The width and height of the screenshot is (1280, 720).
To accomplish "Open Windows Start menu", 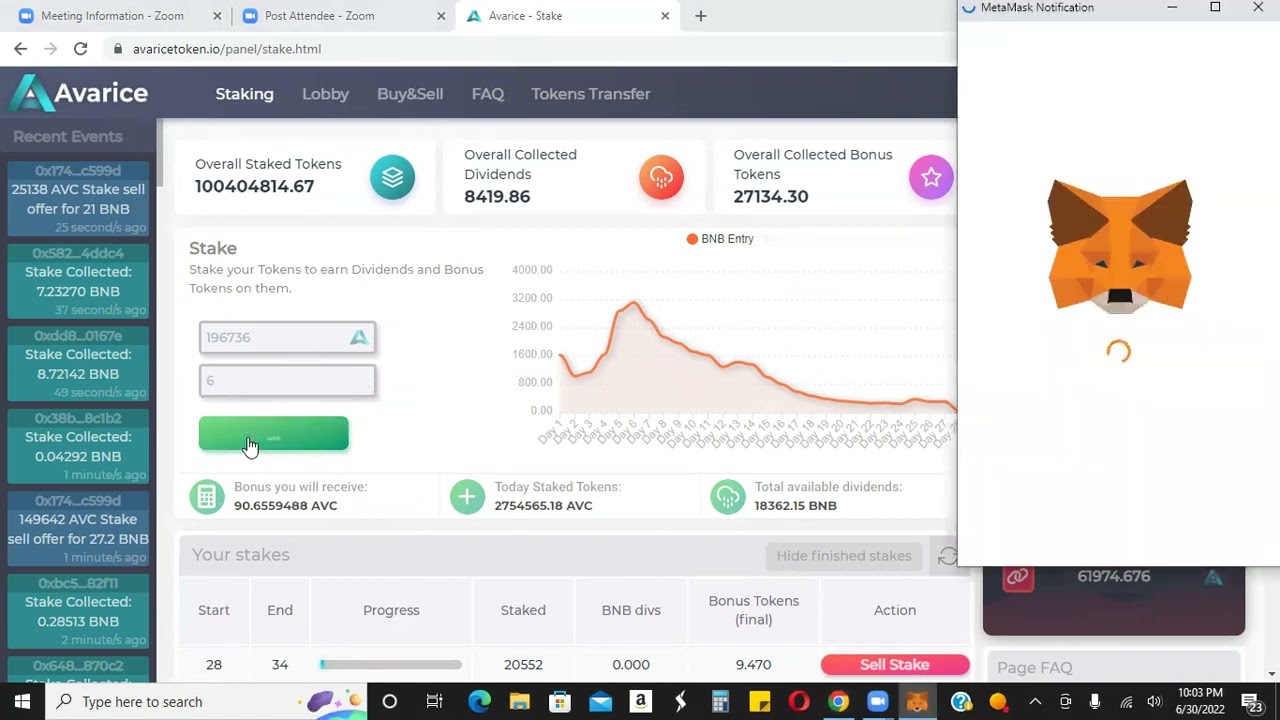I will (22, 701).
